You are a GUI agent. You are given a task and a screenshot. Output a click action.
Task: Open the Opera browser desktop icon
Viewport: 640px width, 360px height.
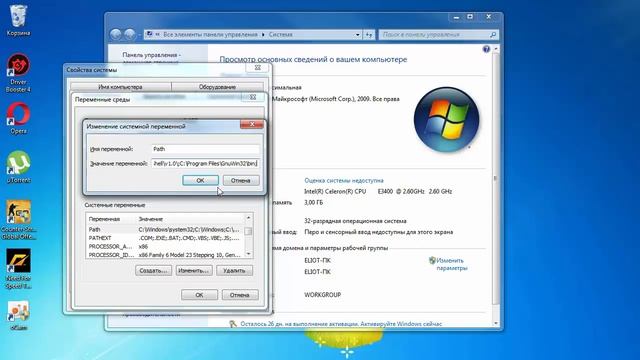click(x=18, y=118)
